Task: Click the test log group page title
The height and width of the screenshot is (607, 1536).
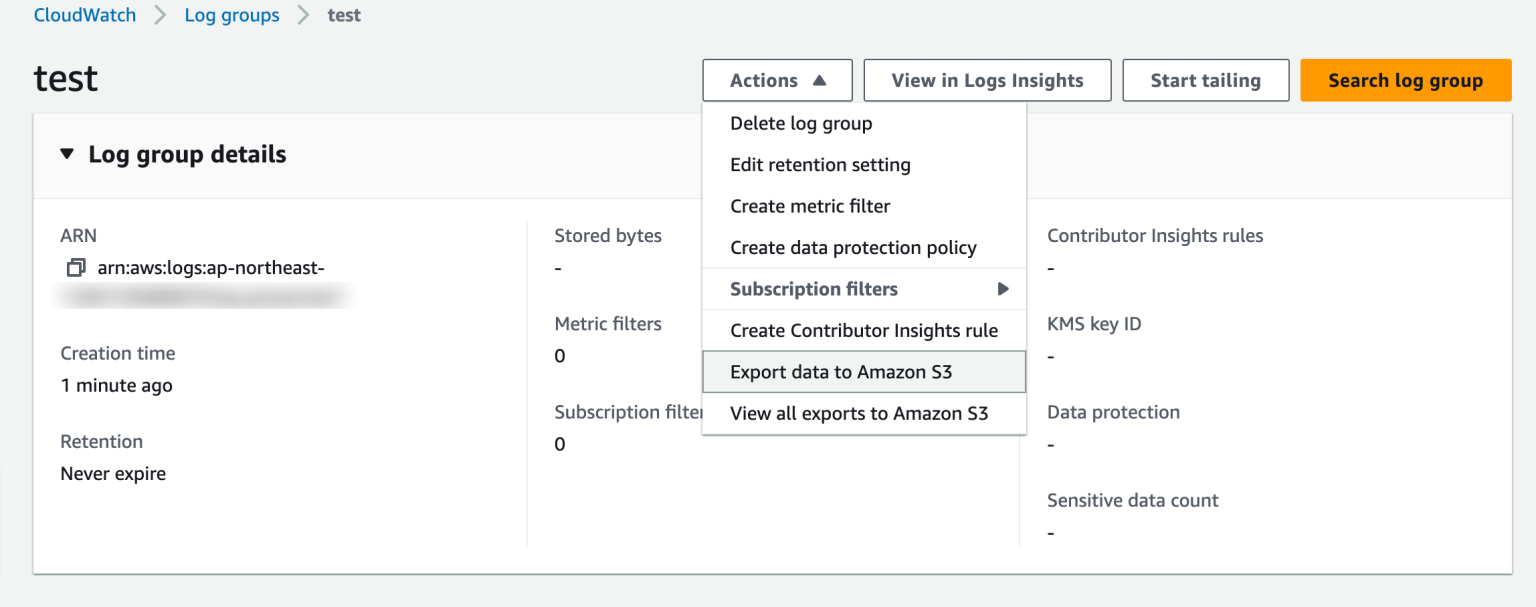Action: point(66,79)
